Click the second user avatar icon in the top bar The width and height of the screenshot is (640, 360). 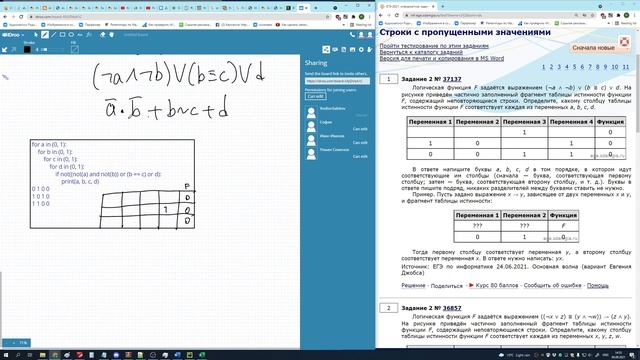(370, 35)
